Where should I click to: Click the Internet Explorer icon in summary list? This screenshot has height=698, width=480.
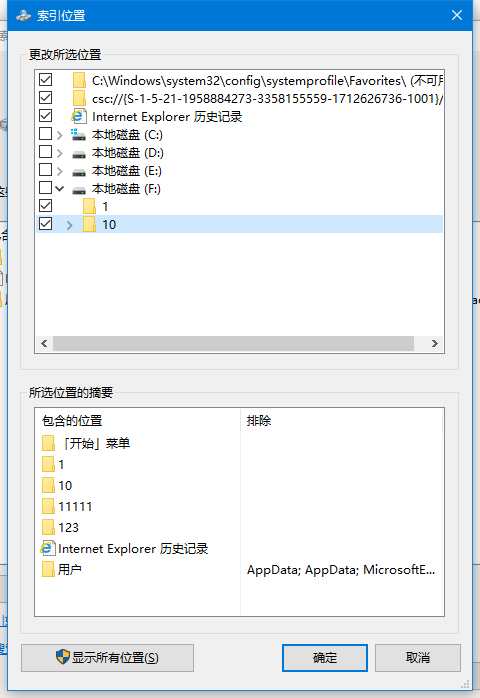coord(47,548)
